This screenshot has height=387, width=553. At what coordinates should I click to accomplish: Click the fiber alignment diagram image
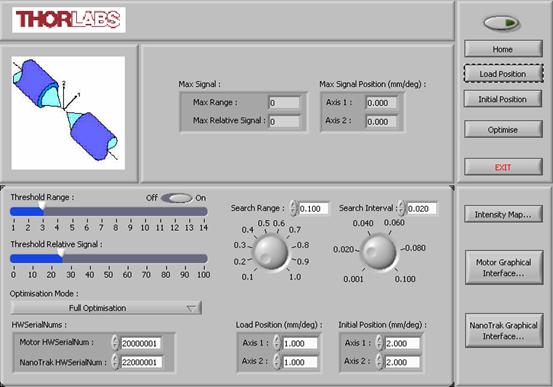click(x=68, y=113)
